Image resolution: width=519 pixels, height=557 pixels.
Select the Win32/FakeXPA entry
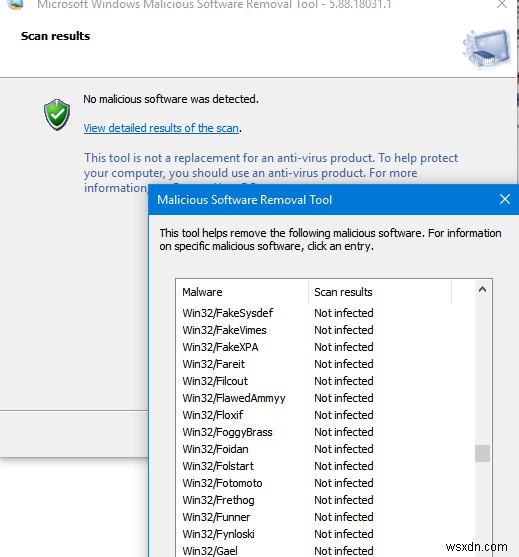220,347
